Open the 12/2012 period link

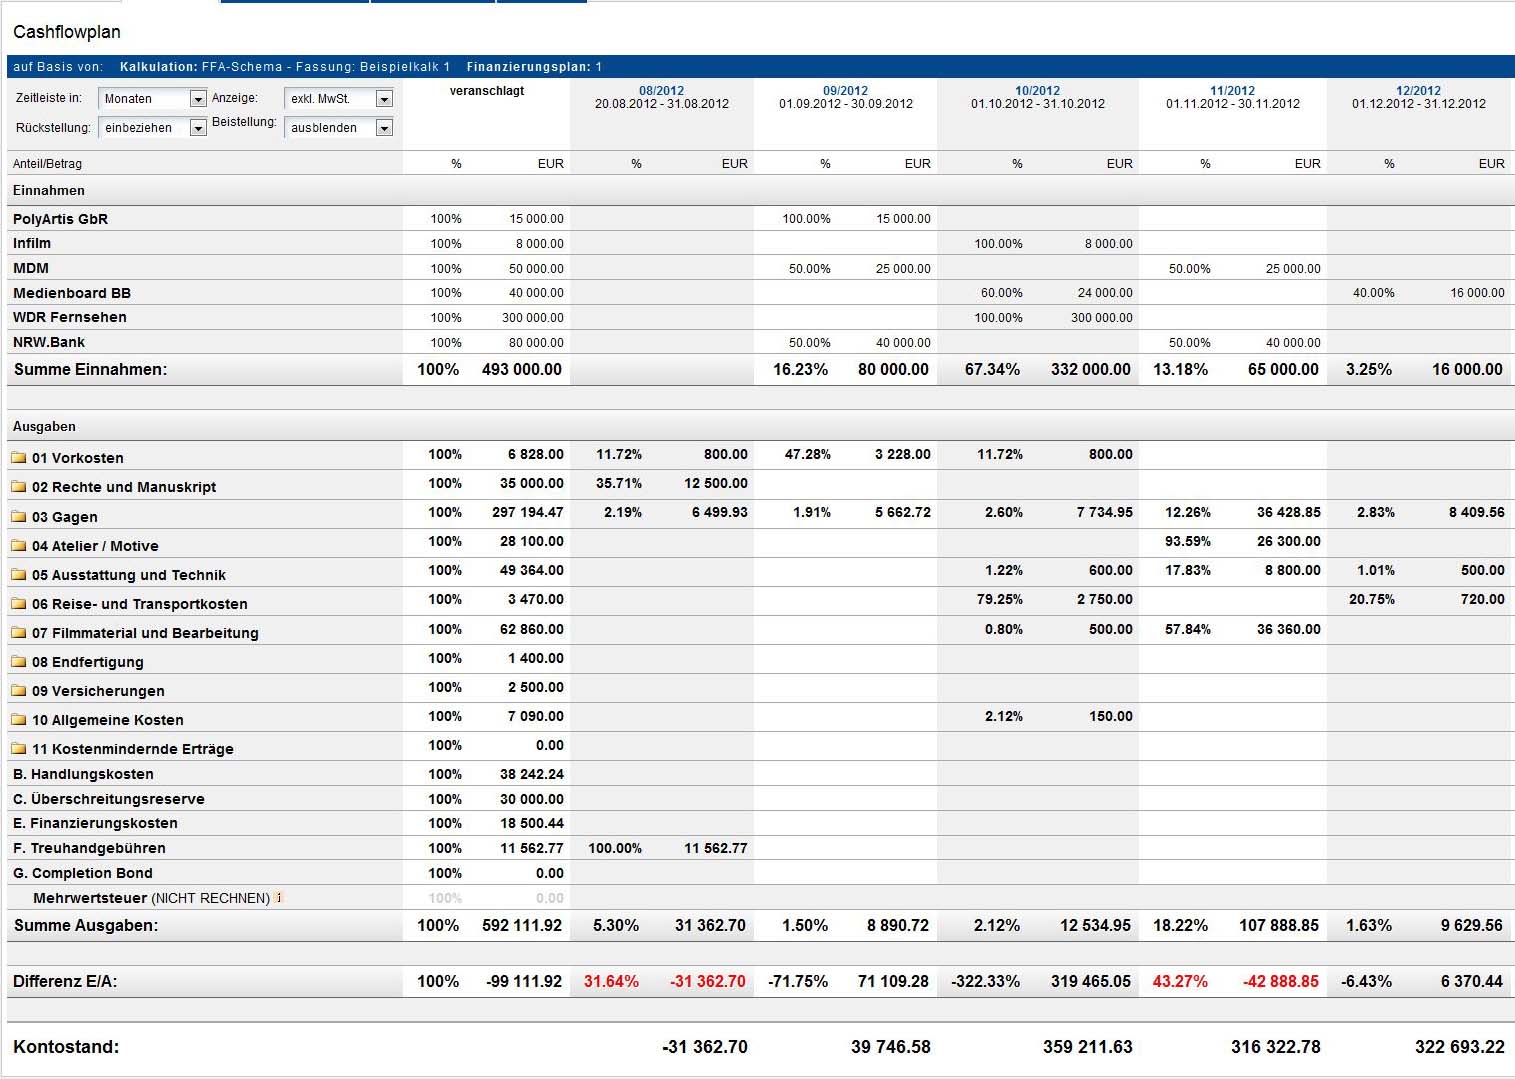click(1419, 91)
